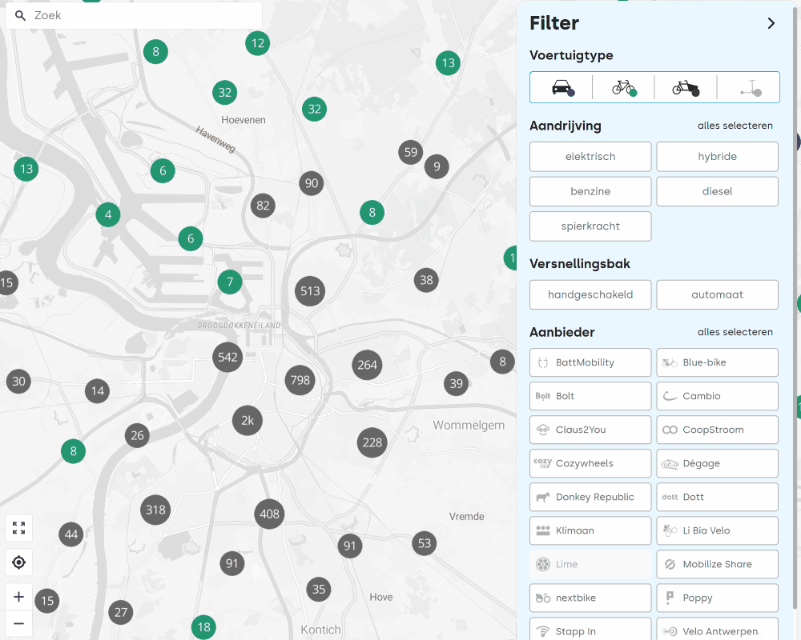Click alles selecteren next to Aandrijving

coord(735,126)
